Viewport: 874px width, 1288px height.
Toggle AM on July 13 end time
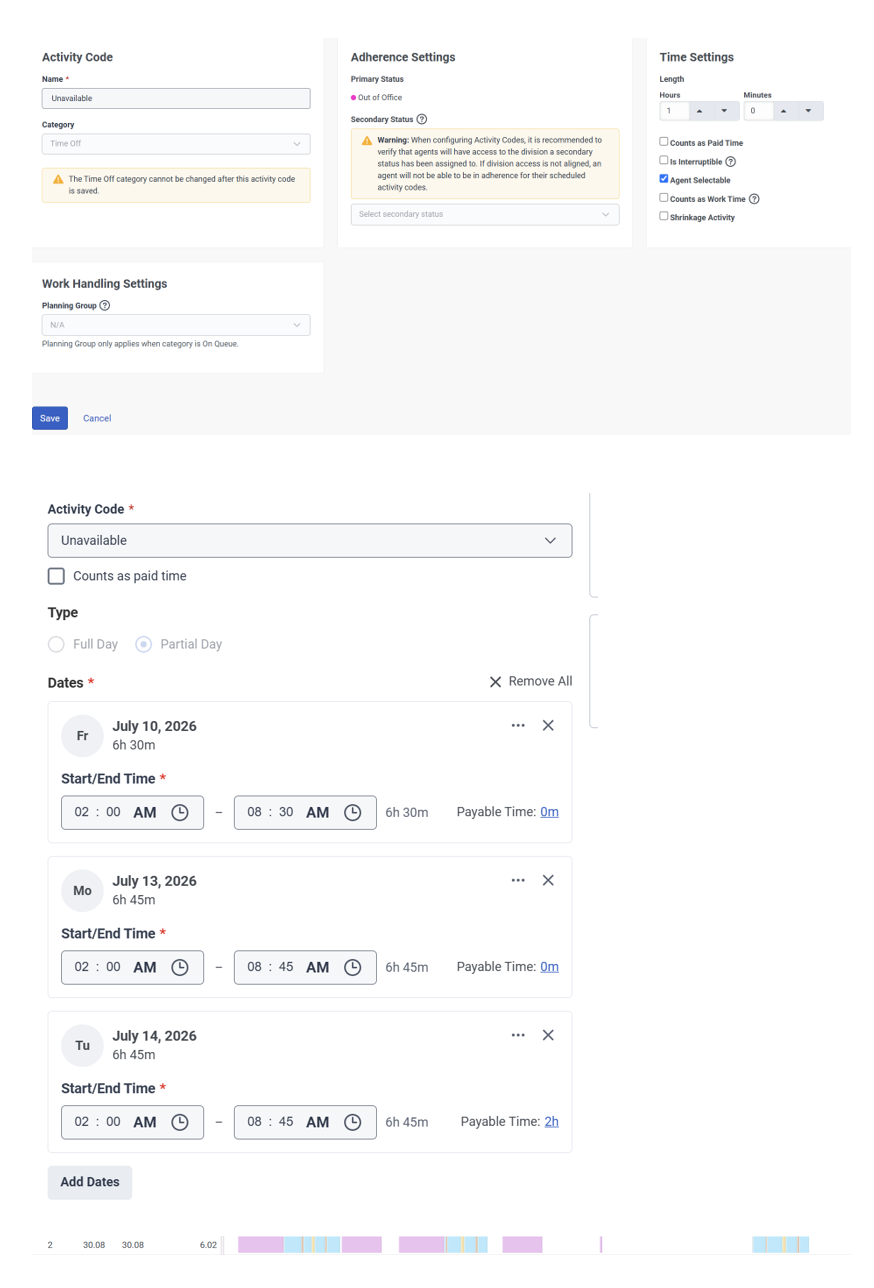[318, 968]
